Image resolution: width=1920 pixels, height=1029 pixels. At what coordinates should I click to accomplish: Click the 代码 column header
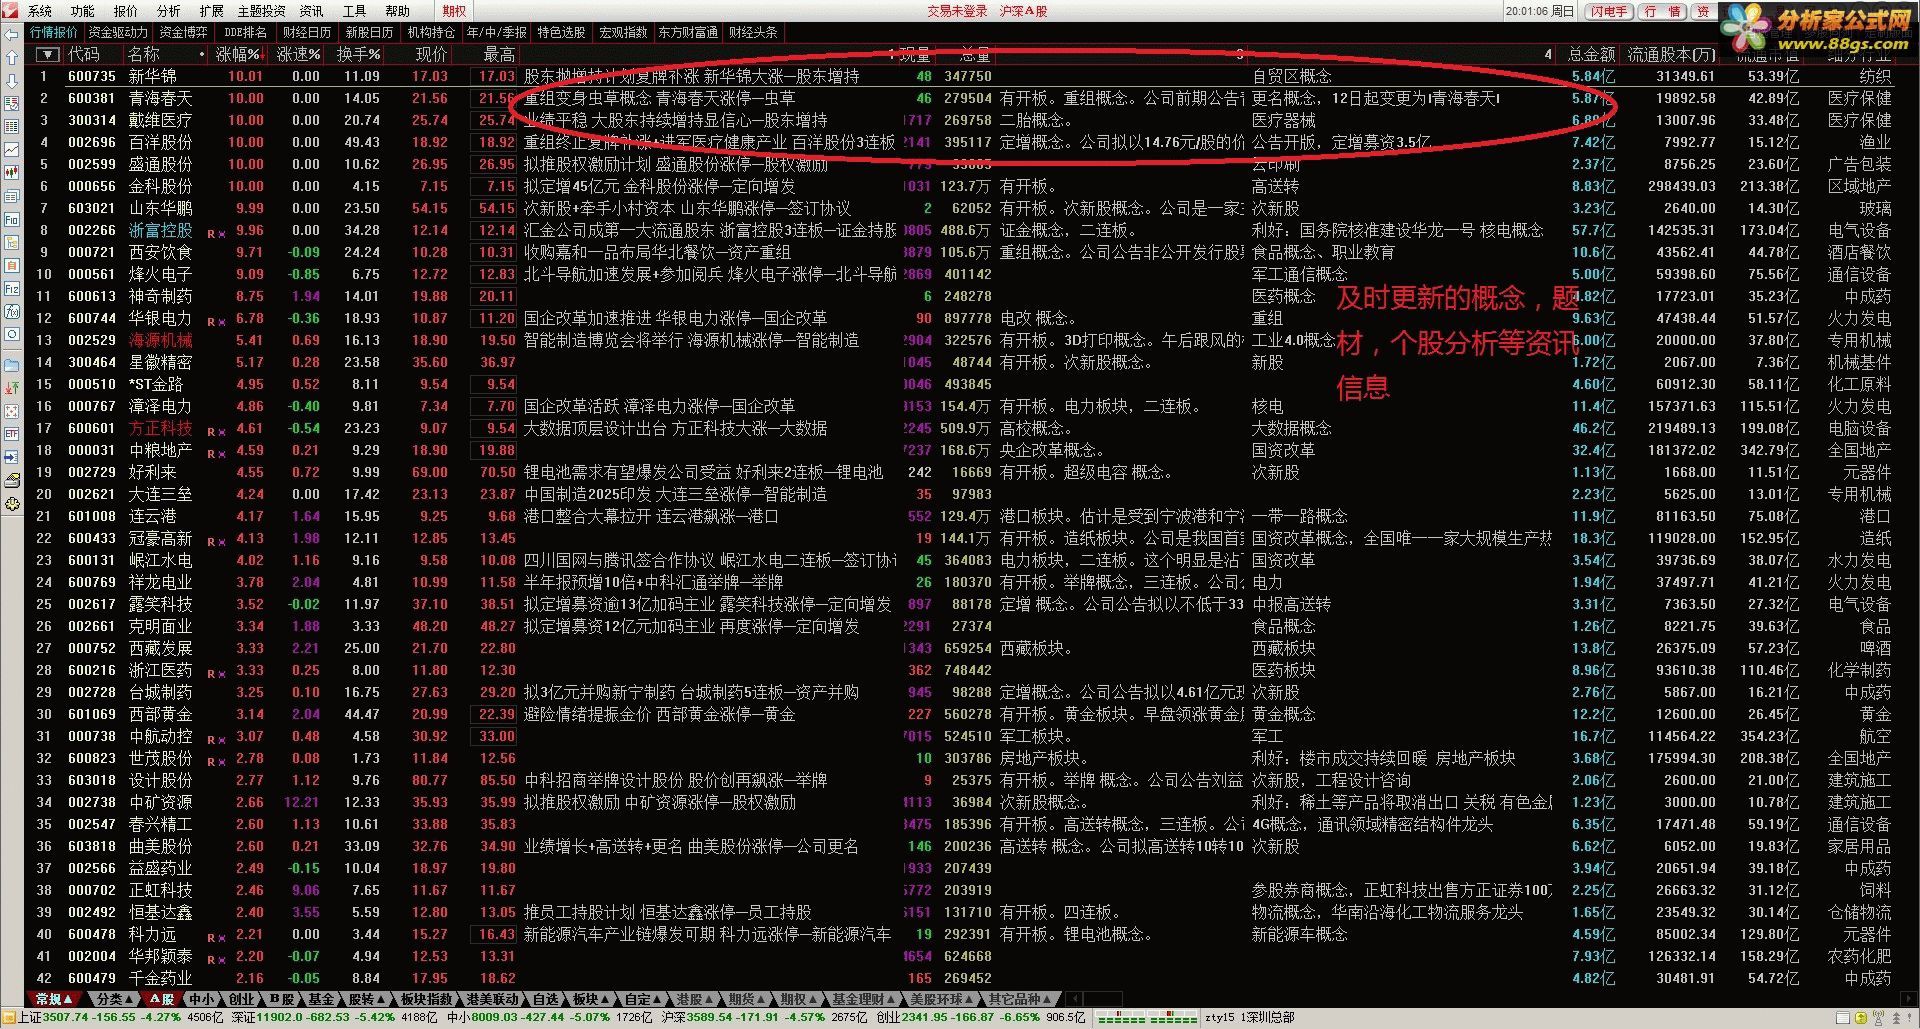pyautogui.click(x=84, y=54)
